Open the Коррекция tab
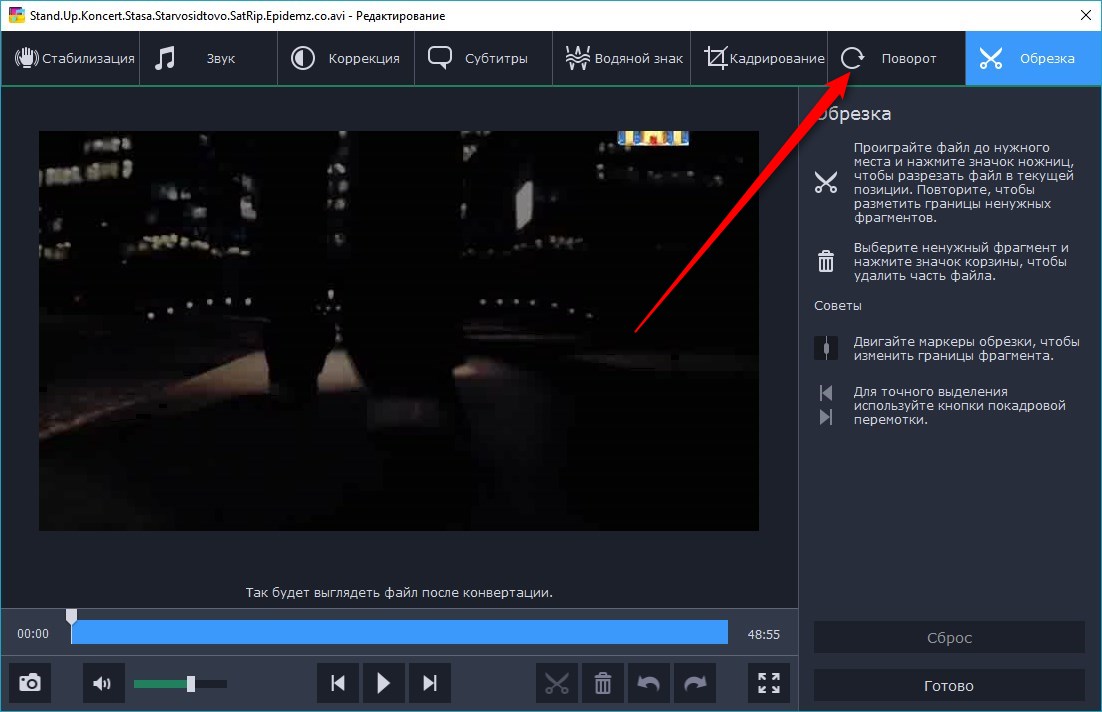This screenshot has height=712, width=1102. pyautogui.click(x=346, y=58)
